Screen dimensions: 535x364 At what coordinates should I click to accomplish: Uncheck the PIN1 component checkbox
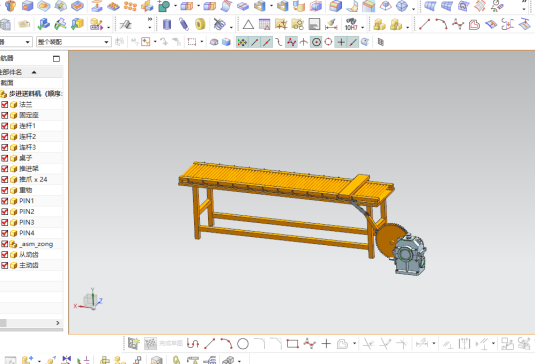click(x=4, y=201)
